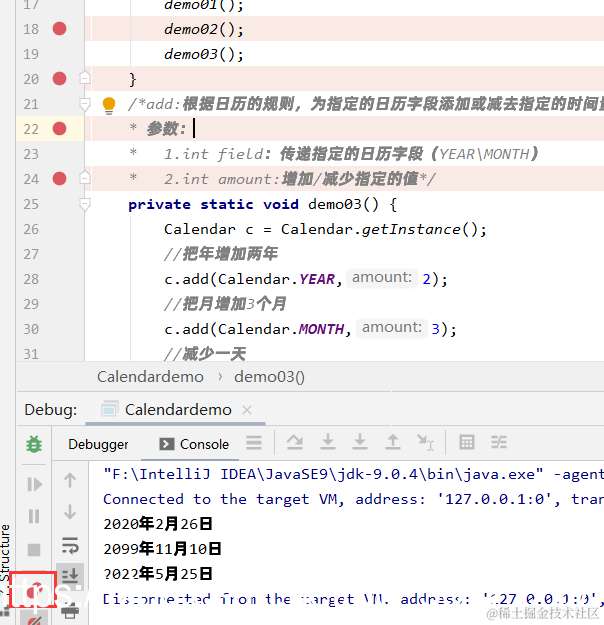
Task: Click the Stop square icon
Action: tap(34, 550)
